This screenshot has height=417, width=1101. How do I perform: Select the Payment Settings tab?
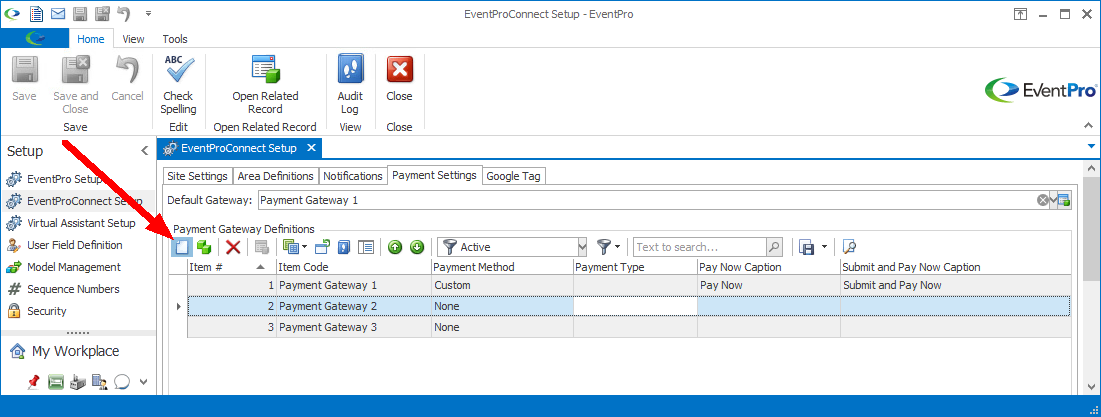[x=434, y=175]
